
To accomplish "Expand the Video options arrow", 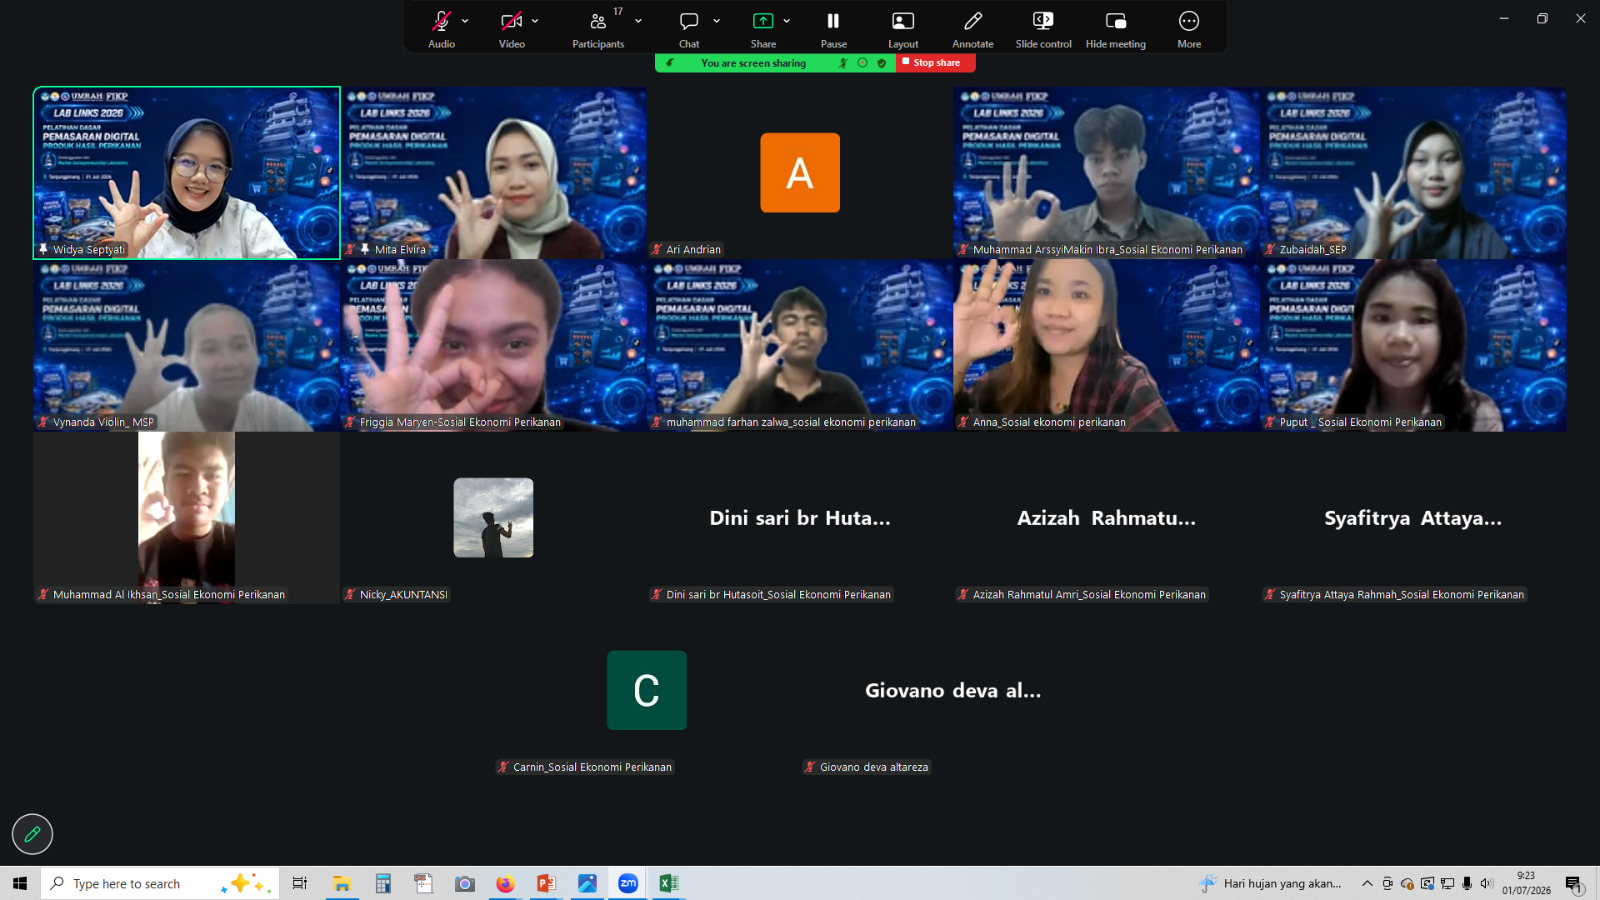I will (535, 21).
